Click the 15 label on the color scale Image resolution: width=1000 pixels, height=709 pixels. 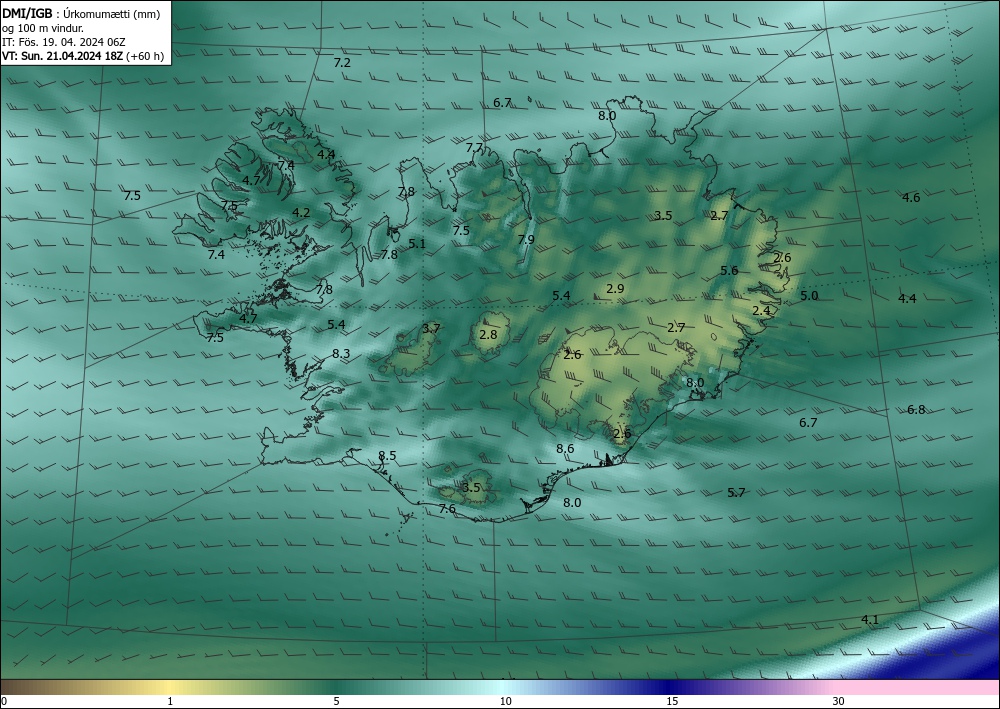672,702
